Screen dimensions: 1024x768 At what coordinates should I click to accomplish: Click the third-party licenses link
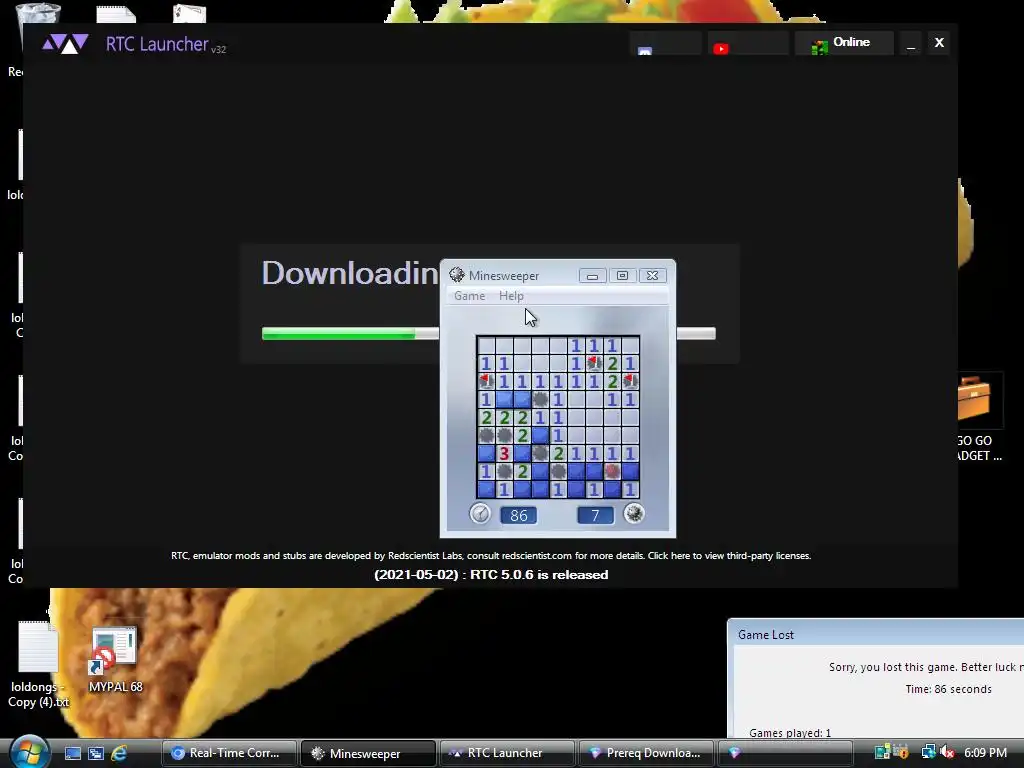pyautogui.click(x=729, y=556)
